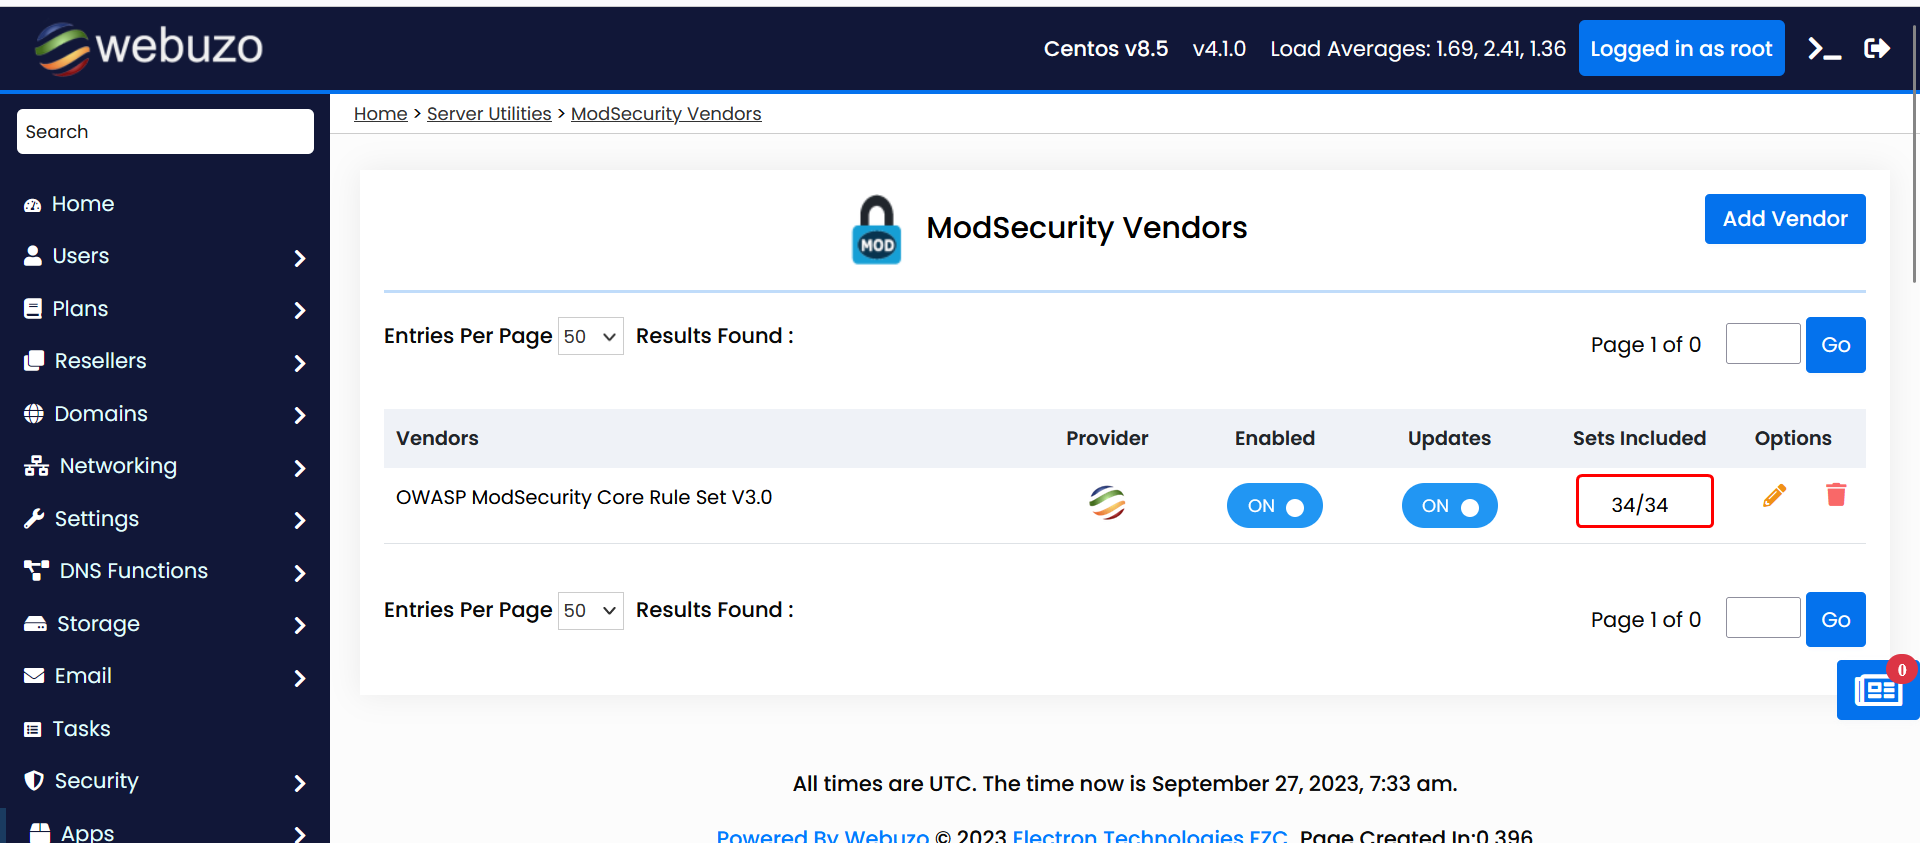The image size is (1920, 843).
Task: Follow the Server Utilities breadcrumb link
Action: pos(489,114)
